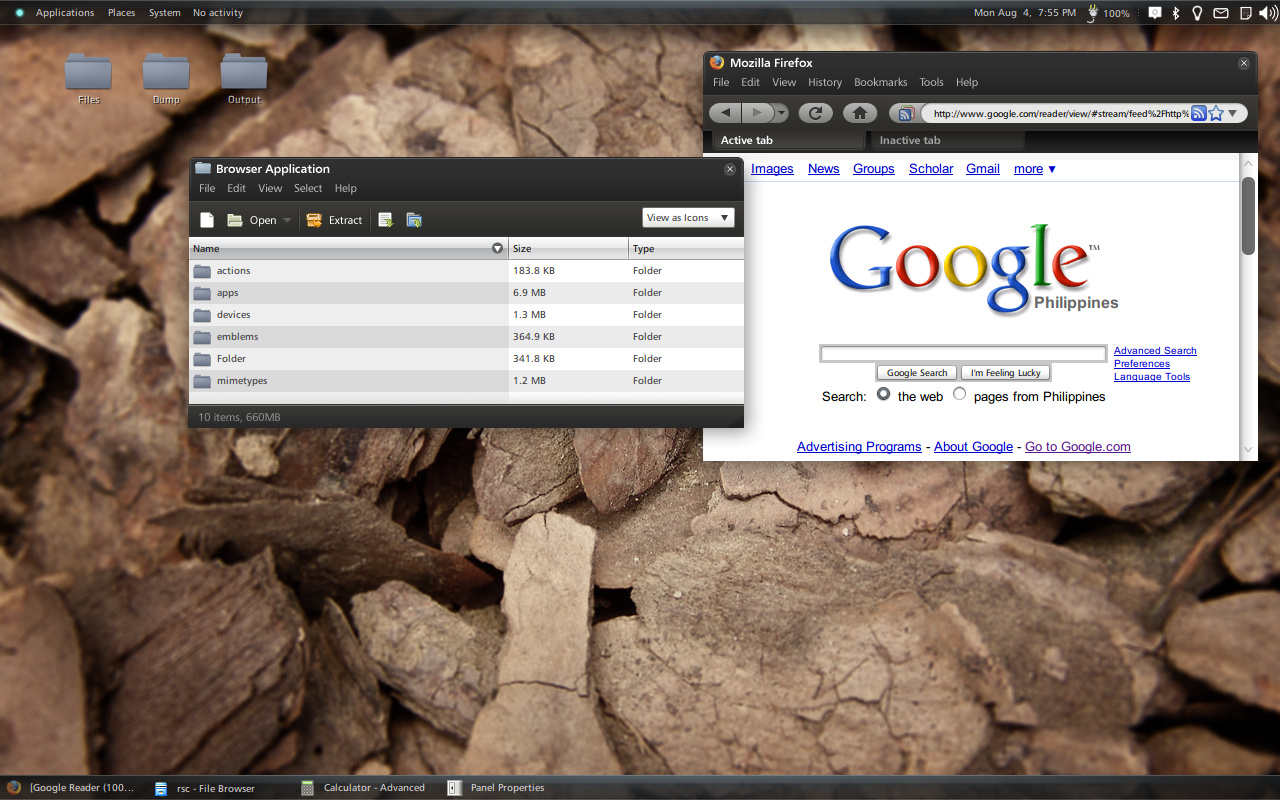
Task: Follow the Advanced Search link
Action: [1155, 351]
